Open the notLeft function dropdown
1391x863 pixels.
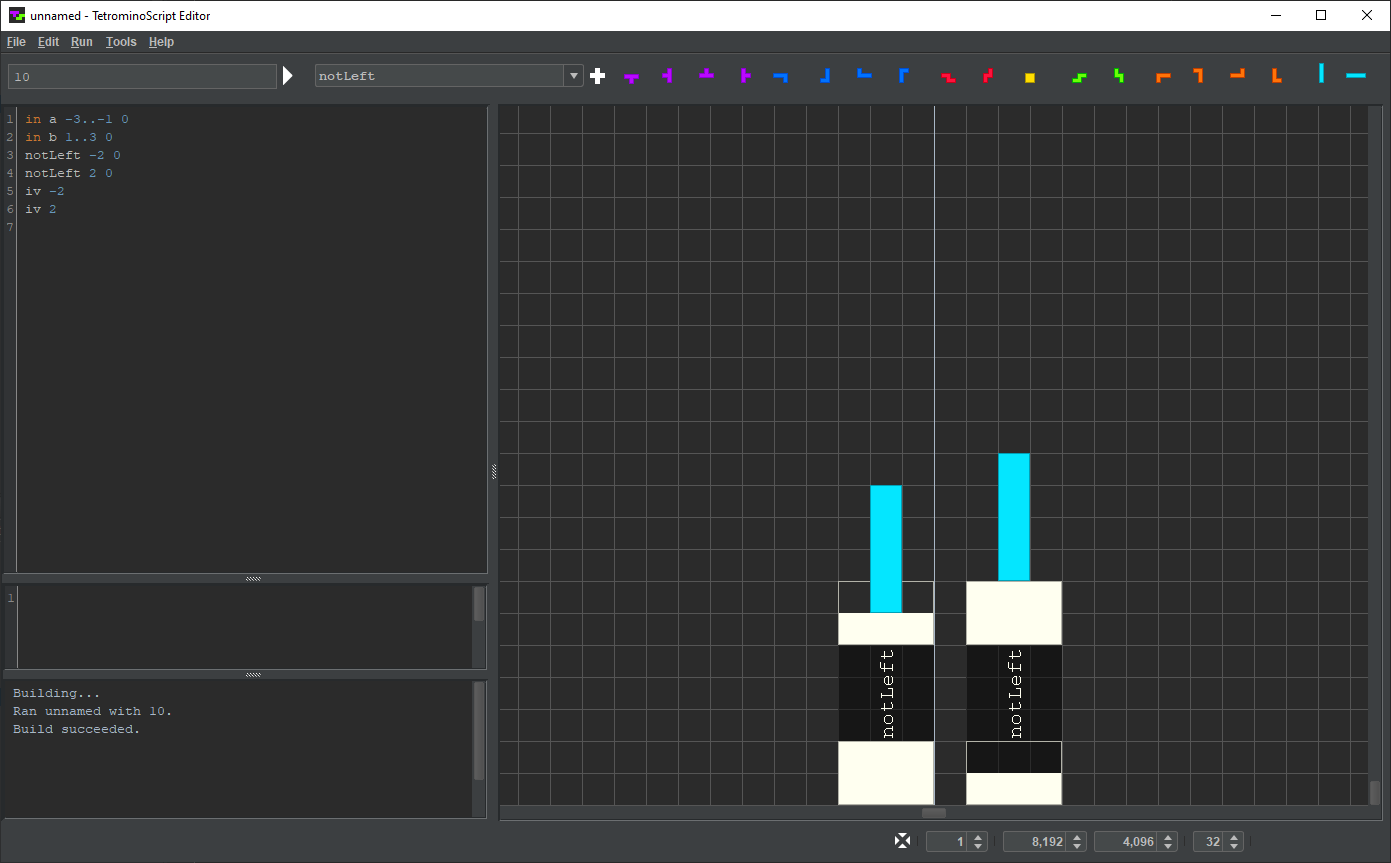(573, 76)
